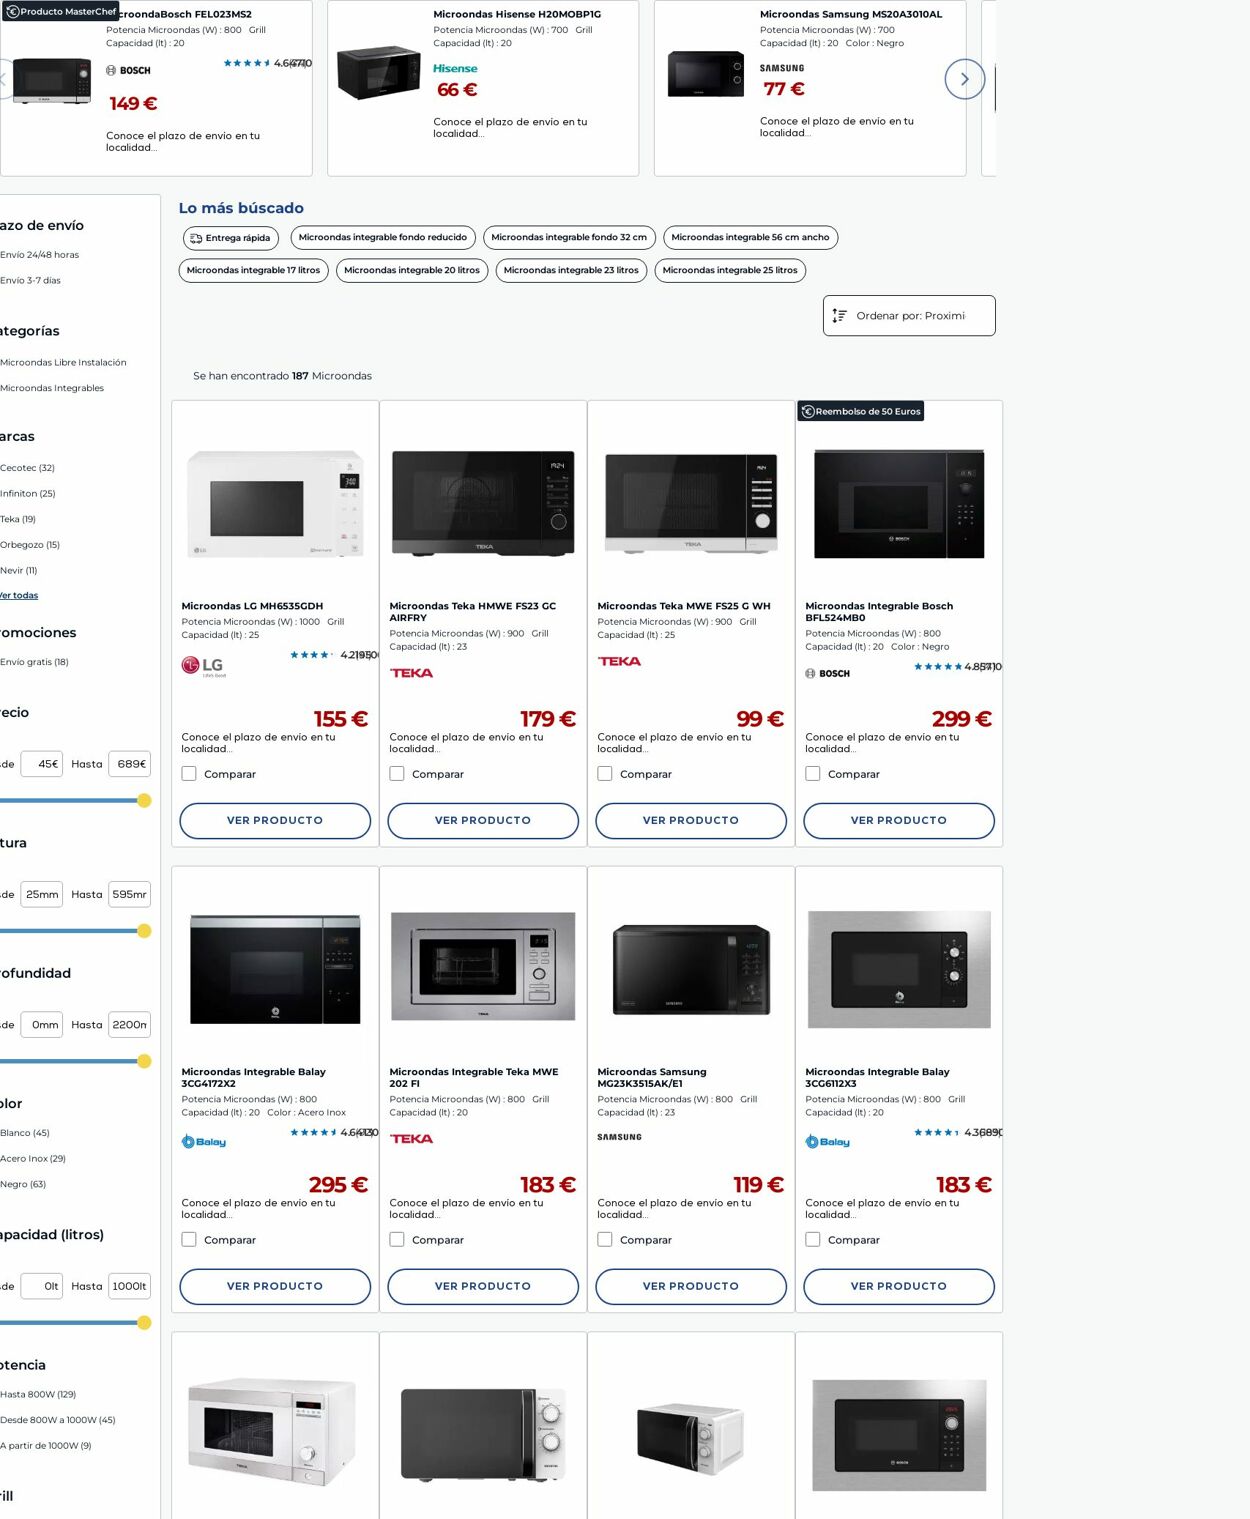Click the price range slider handle
1250x1519 pixels.
(x=144, y=801)
